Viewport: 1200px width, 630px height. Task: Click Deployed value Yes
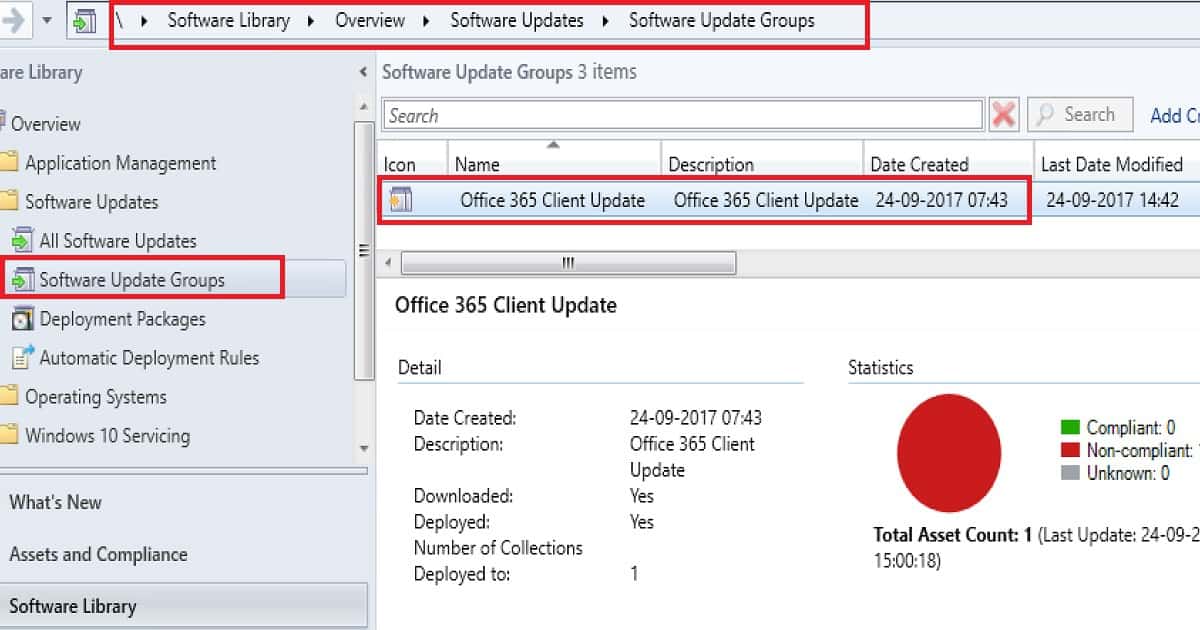coord(642,522)
